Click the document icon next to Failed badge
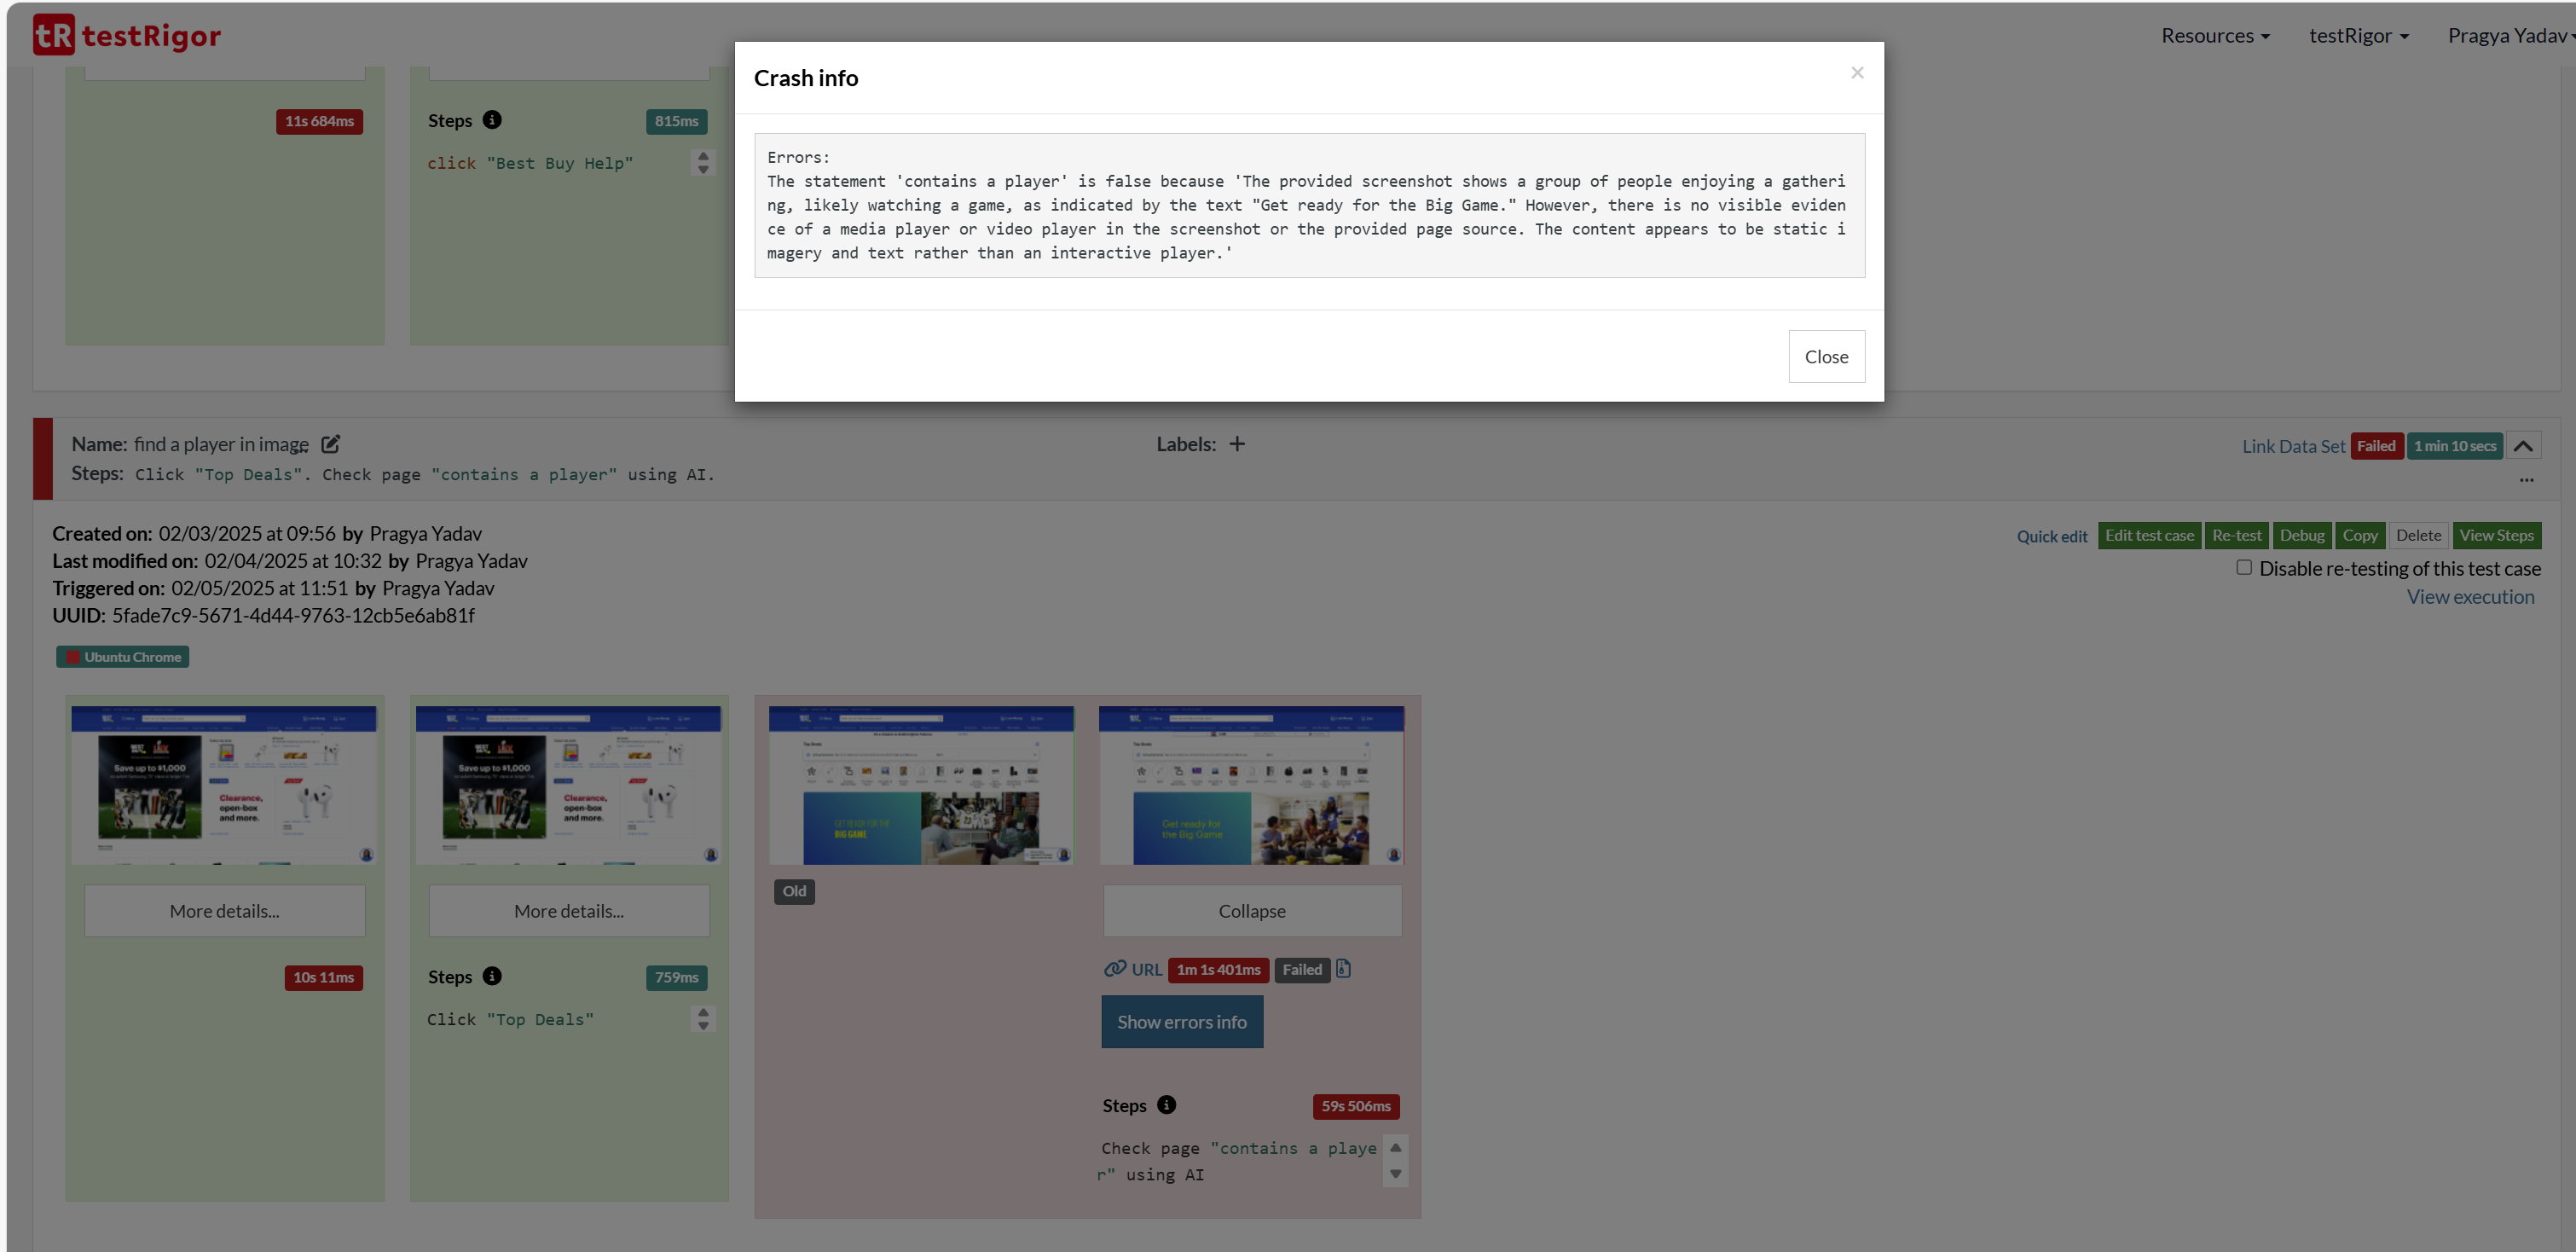 [1343, 969]
